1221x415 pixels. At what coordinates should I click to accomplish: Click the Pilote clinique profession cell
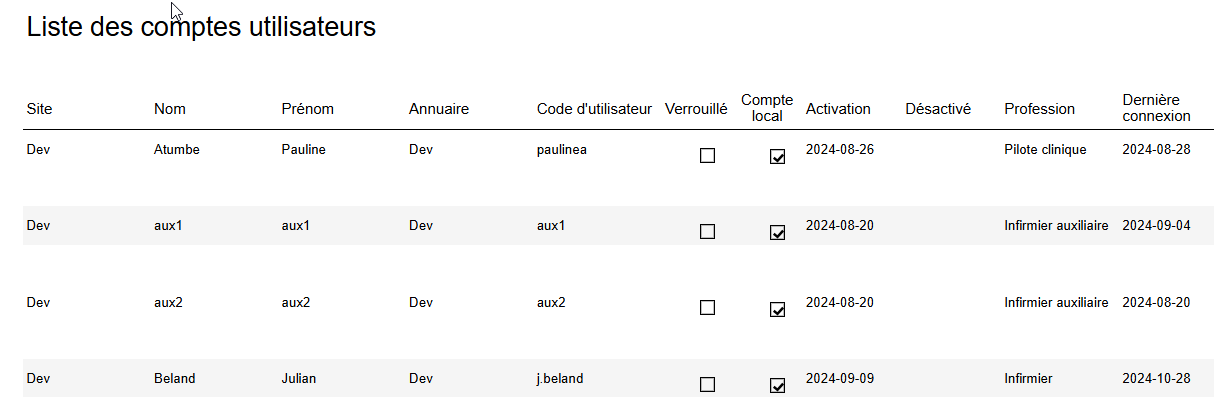point(1045,150)
